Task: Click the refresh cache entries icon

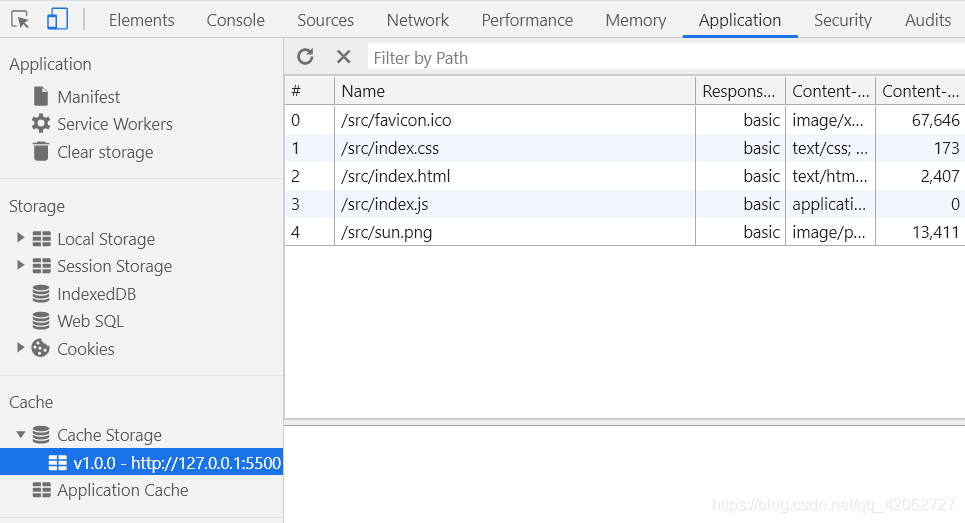Action: (x=305, y=57)
